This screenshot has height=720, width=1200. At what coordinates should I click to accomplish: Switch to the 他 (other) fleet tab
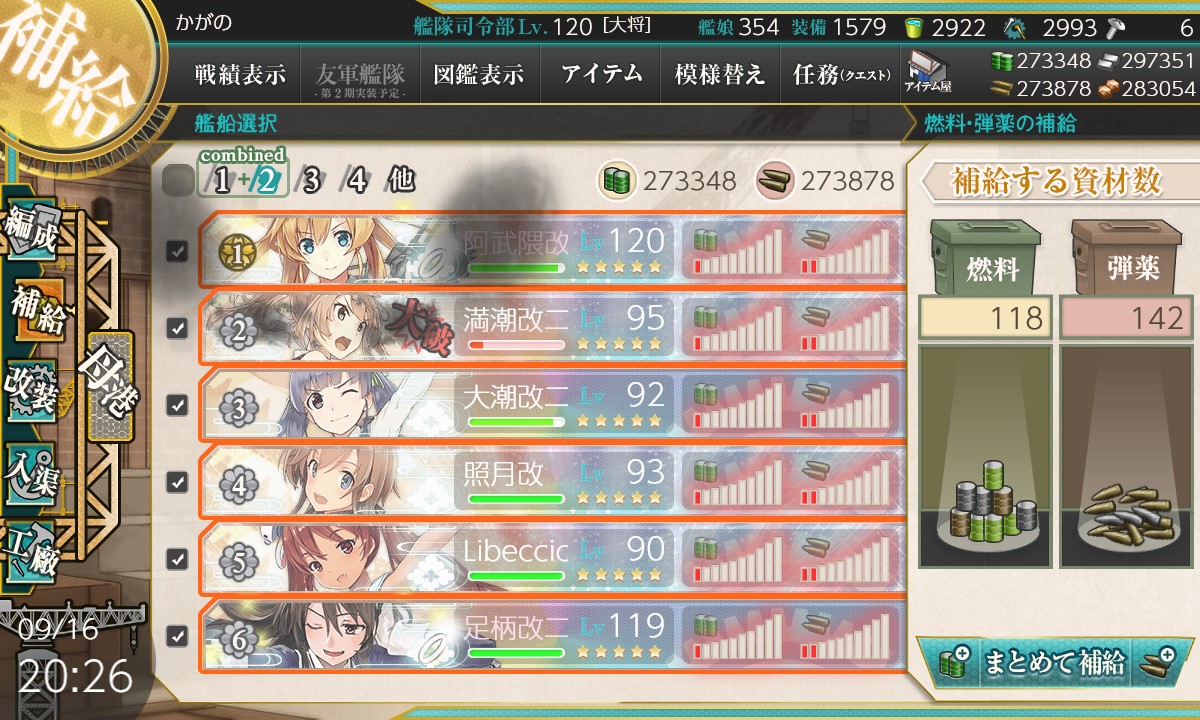coord(400,181)
